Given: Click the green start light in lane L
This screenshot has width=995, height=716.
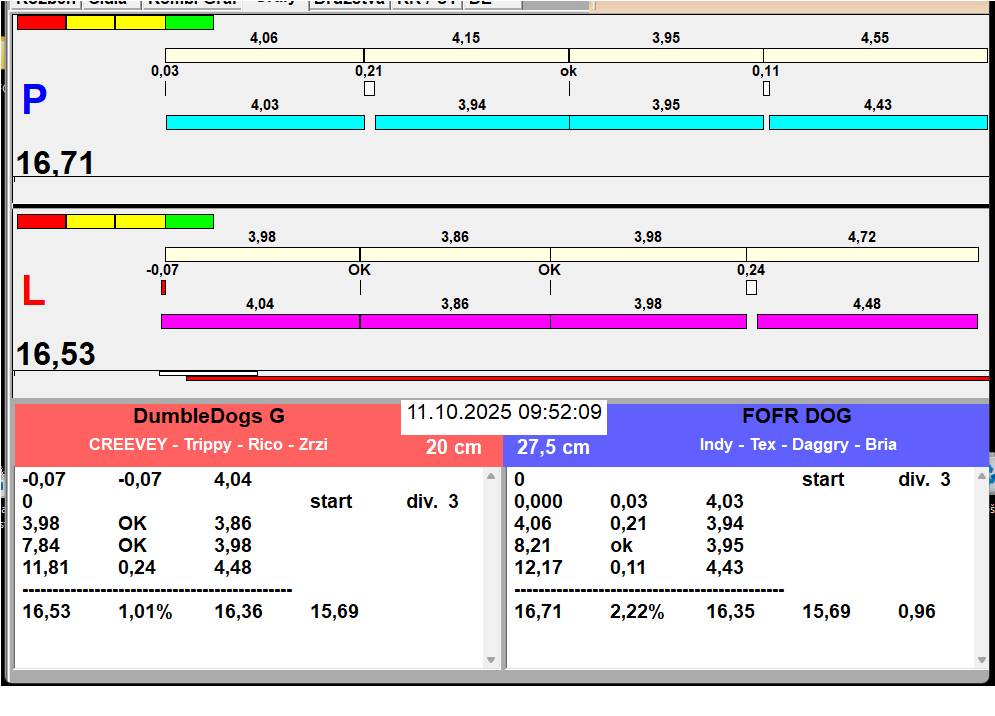Looking at the screenshot, I should tap(189, 221).
